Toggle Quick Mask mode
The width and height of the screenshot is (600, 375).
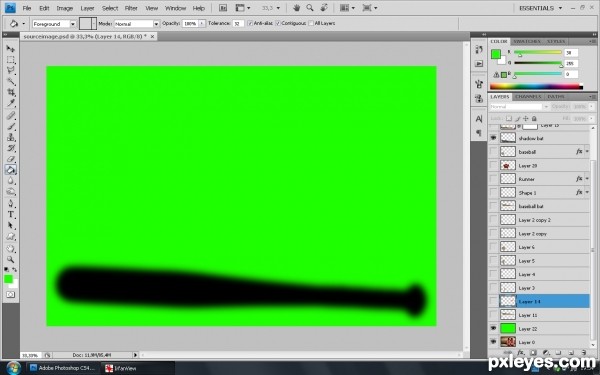10,295
